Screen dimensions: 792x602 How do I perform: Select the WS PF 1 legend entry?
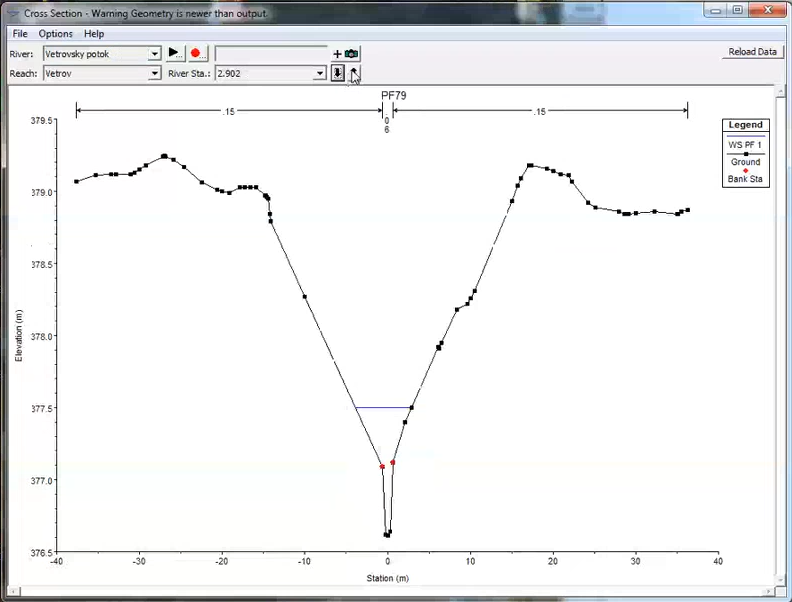point(745,145)
